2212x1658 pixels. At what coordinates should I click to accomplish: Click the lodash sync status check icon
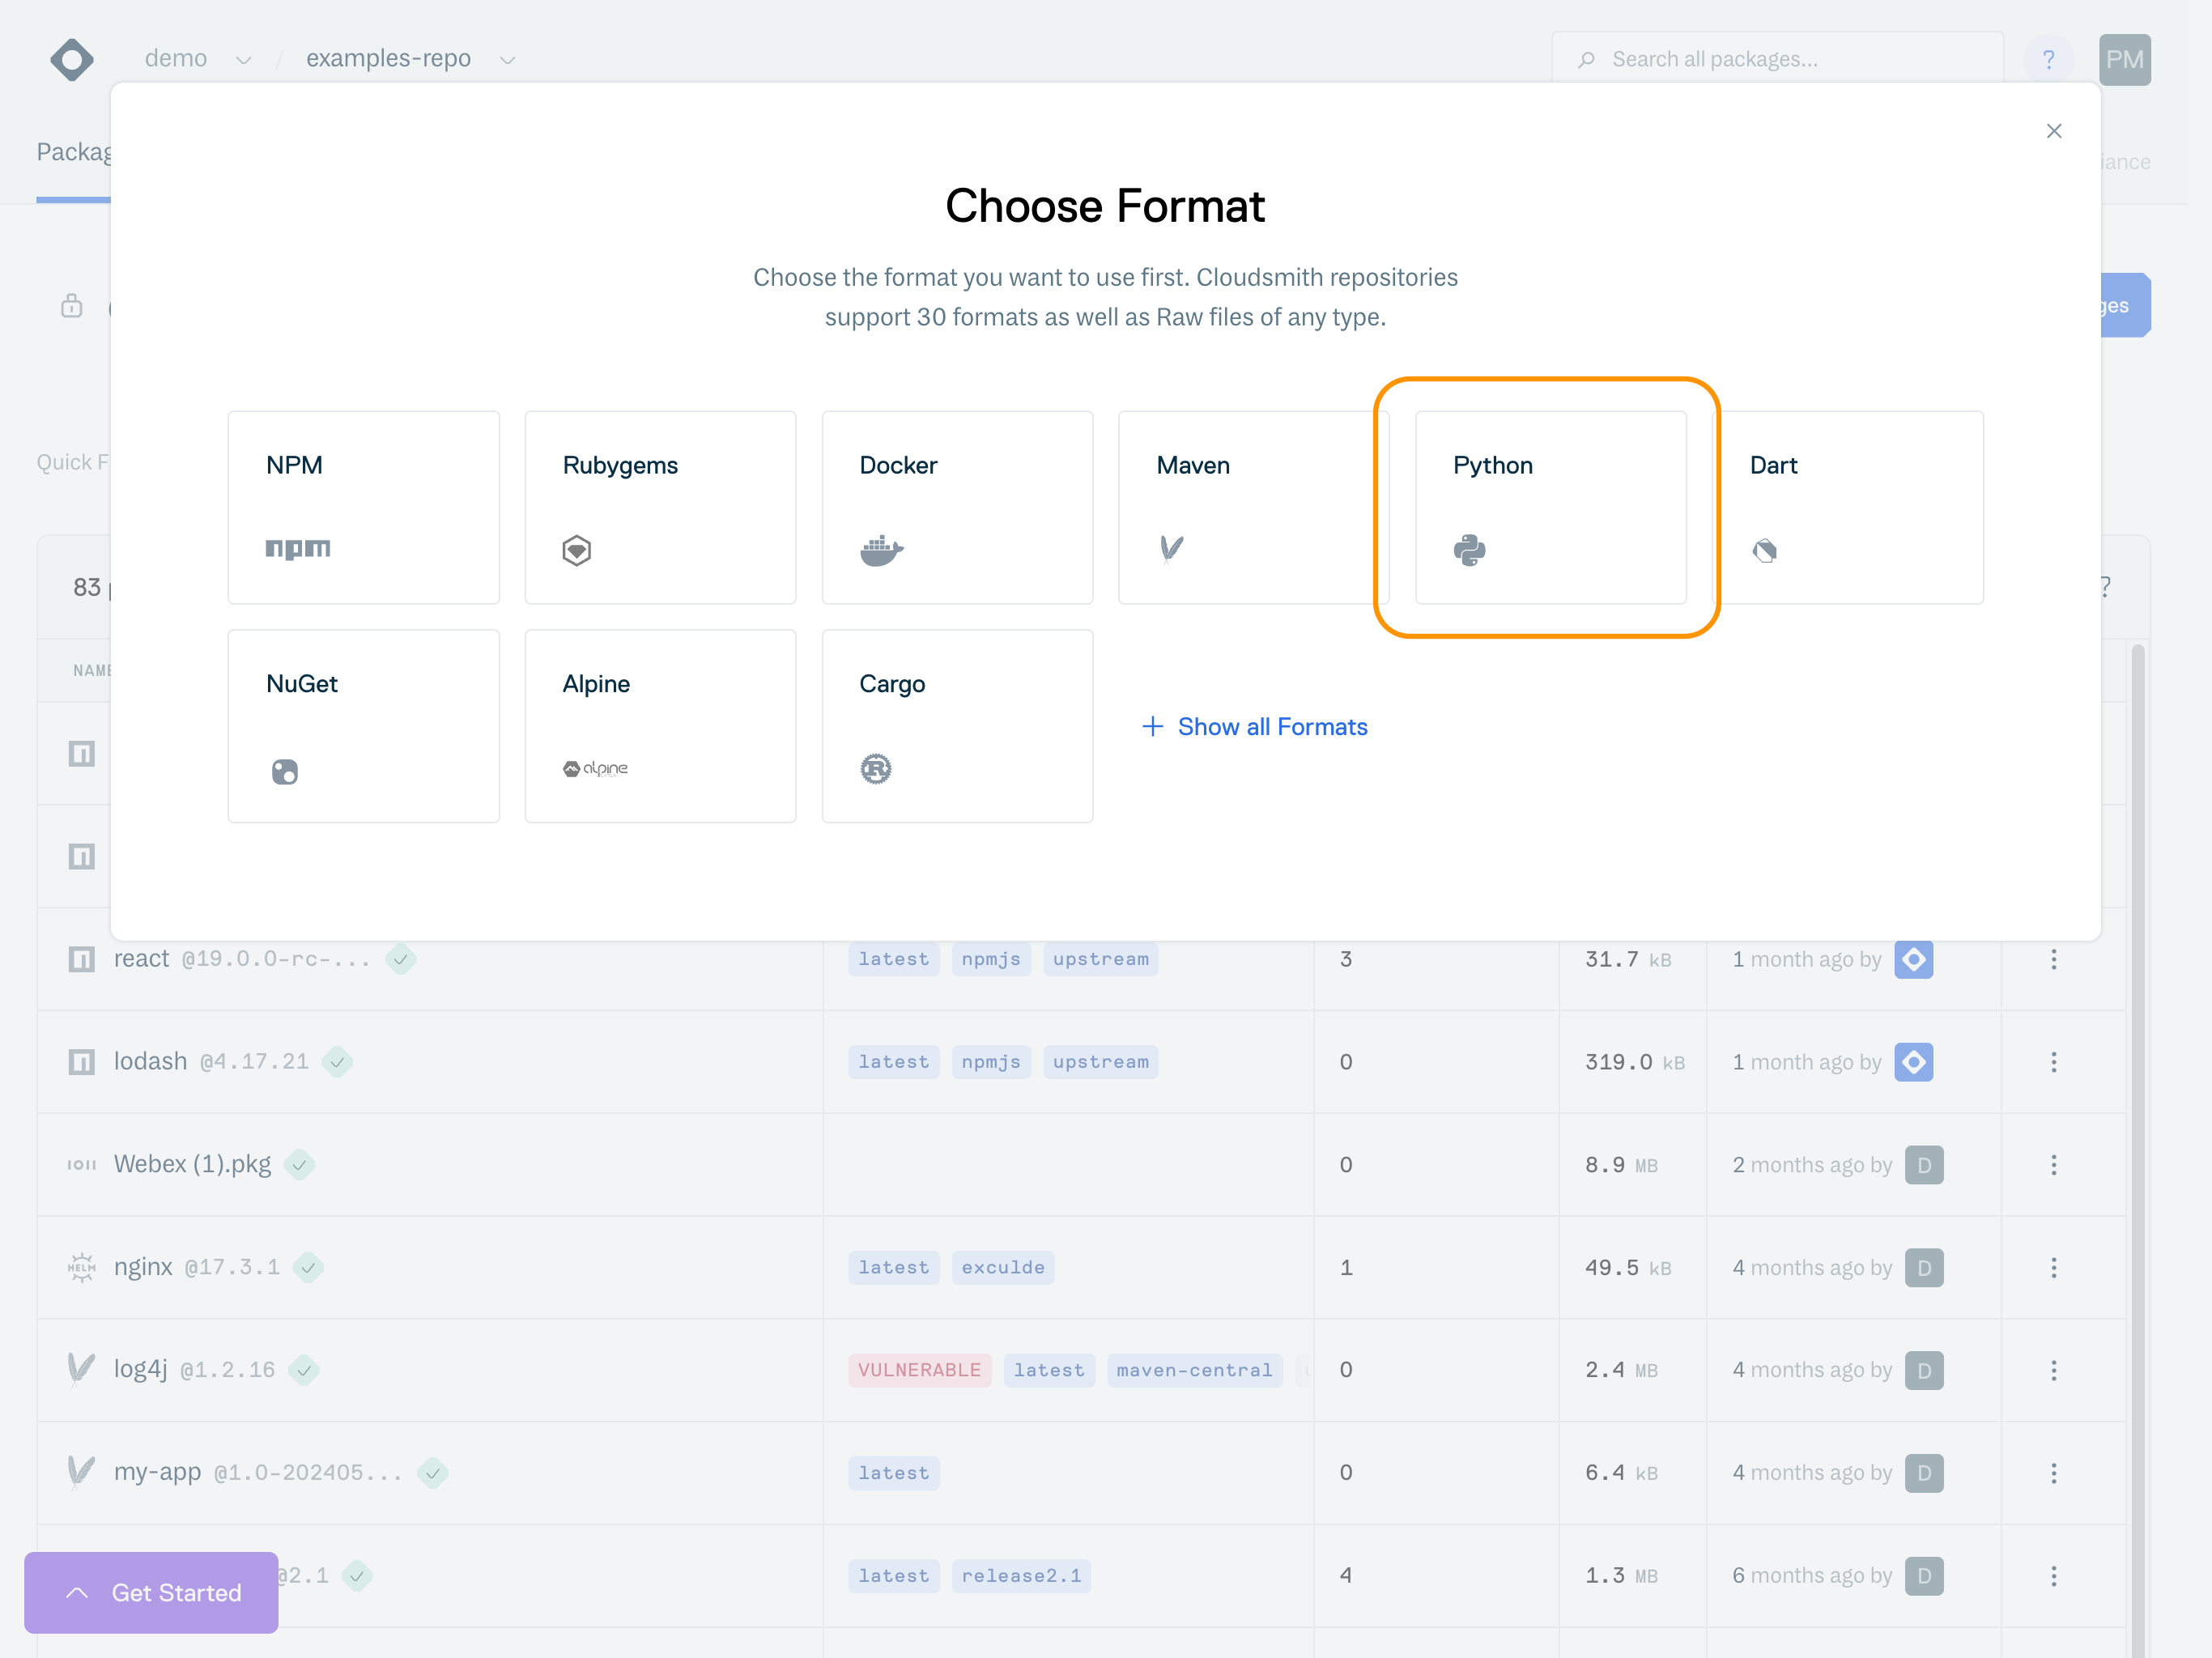(x=338, y=1062)
